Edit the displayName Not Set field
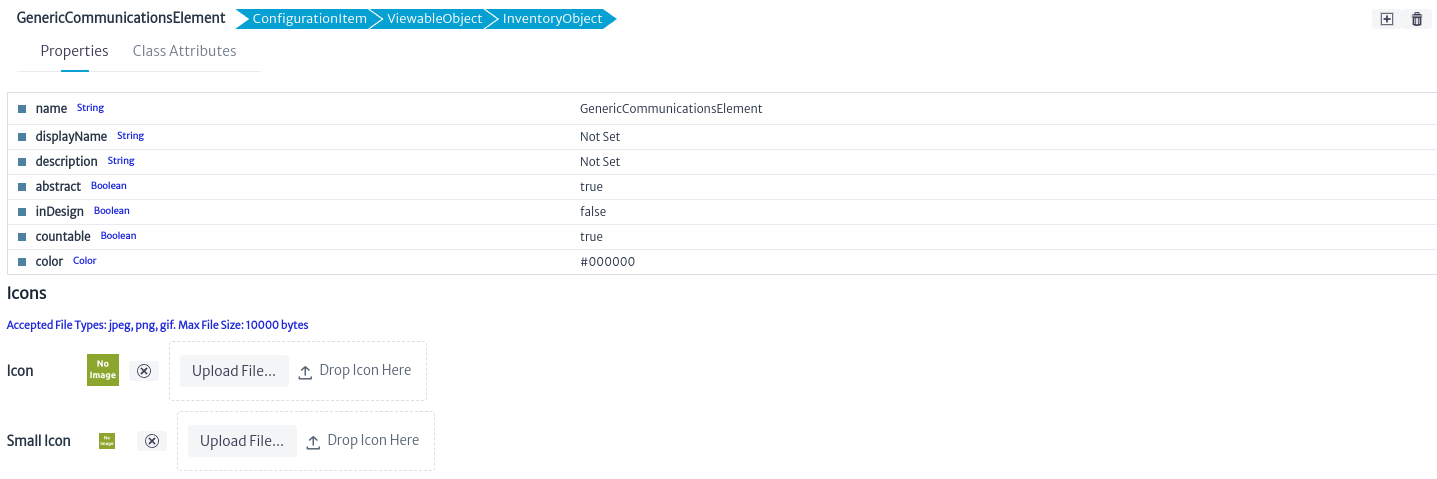The image size is (1437, 479). pyautogui.click(x=600, y=137)
